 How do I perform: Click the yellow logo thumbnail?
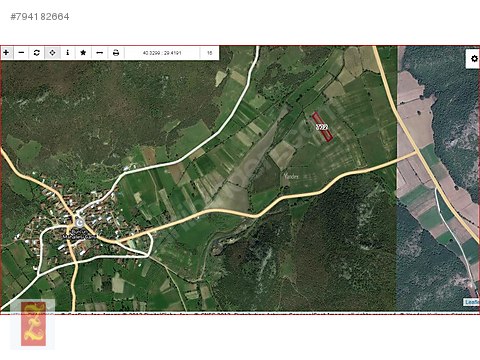pyautogui.click(x=33, y=324)
